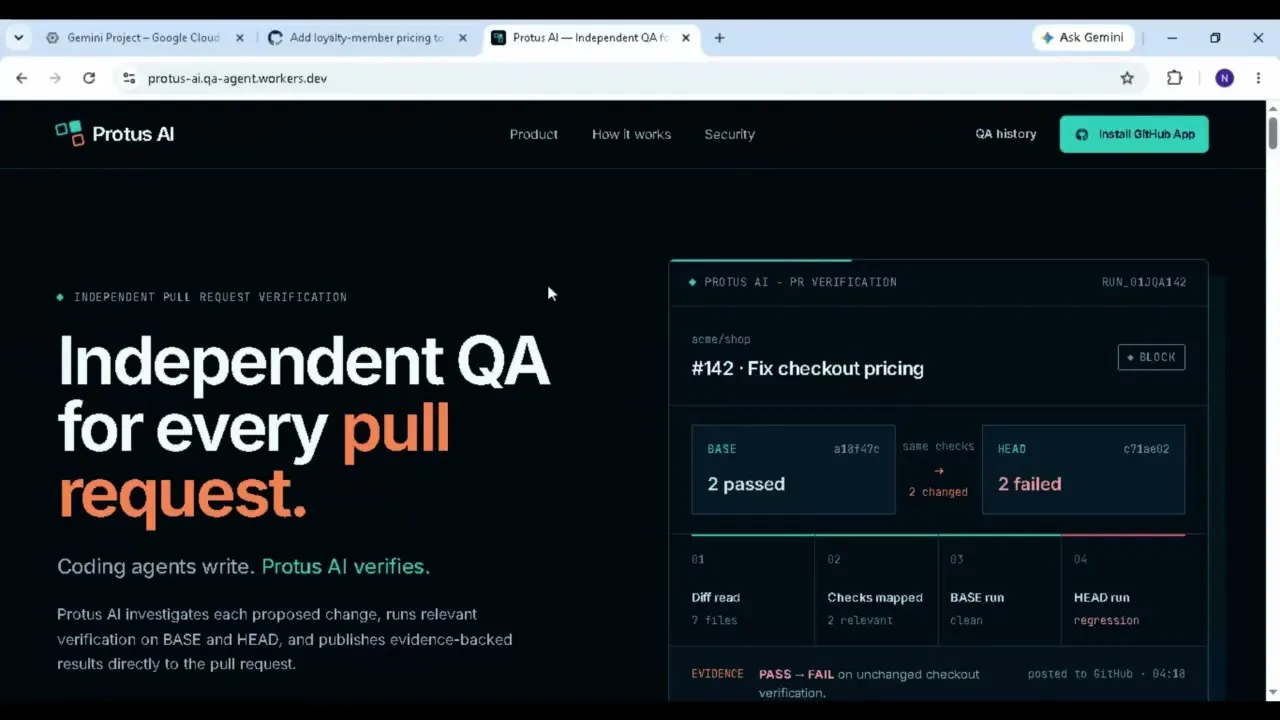Open a new browser tab

719,38
